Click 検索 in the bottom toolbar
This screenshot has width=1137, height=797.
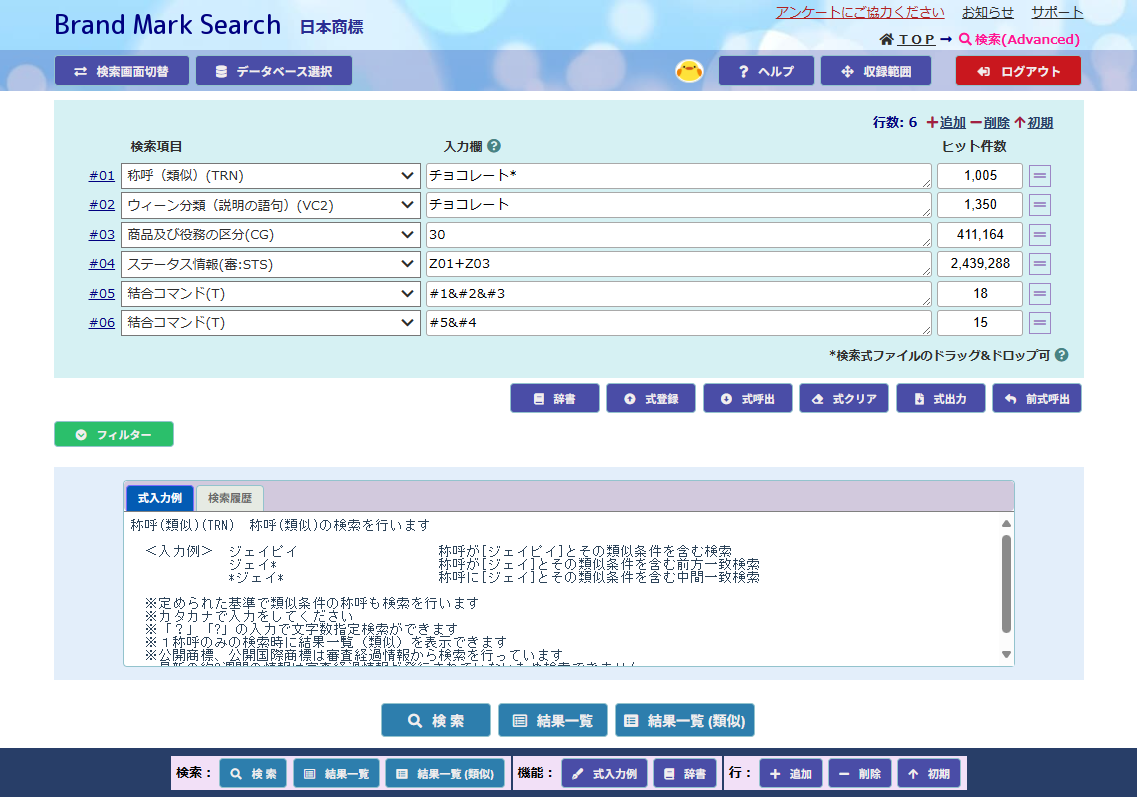pyautogui.click(x=253, y=773)
